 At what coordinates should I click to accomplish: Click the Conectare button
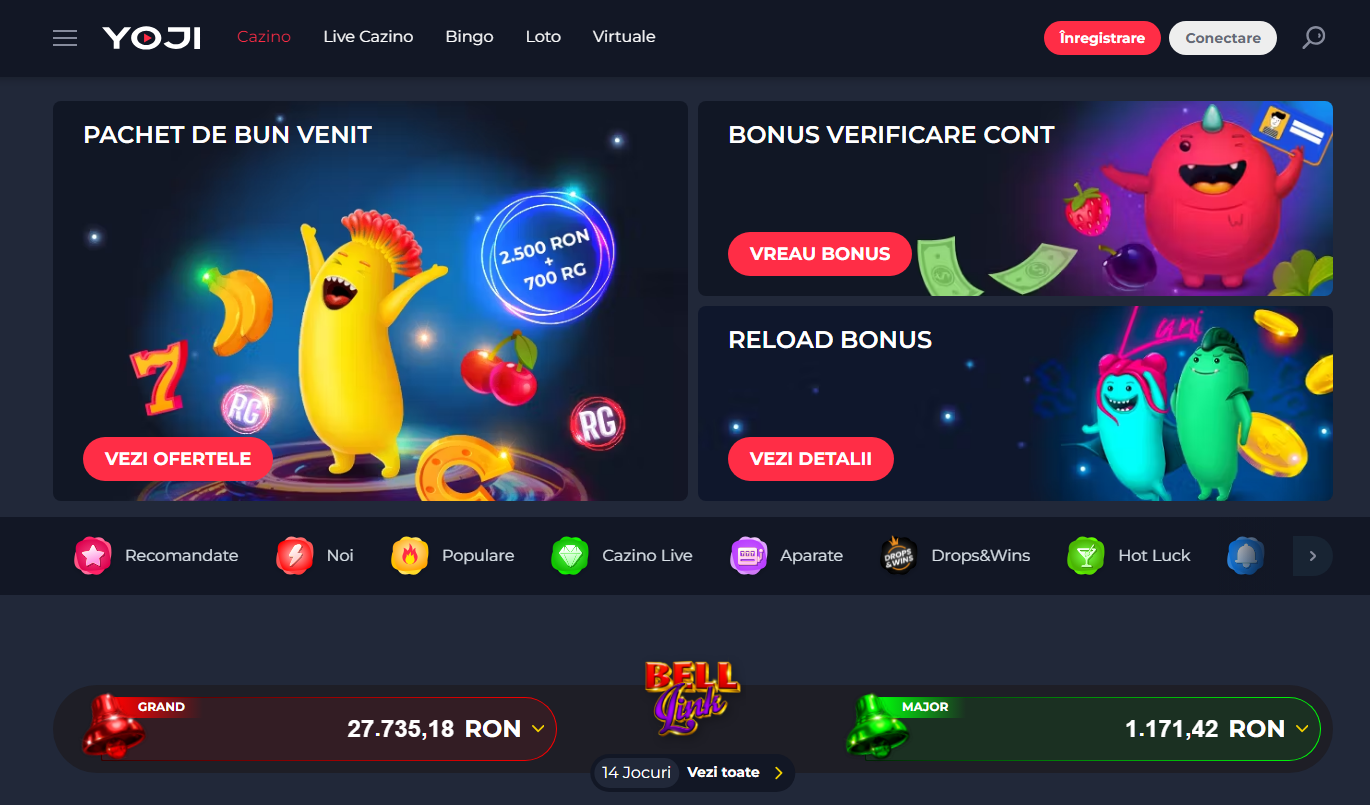pos(1223,38)
